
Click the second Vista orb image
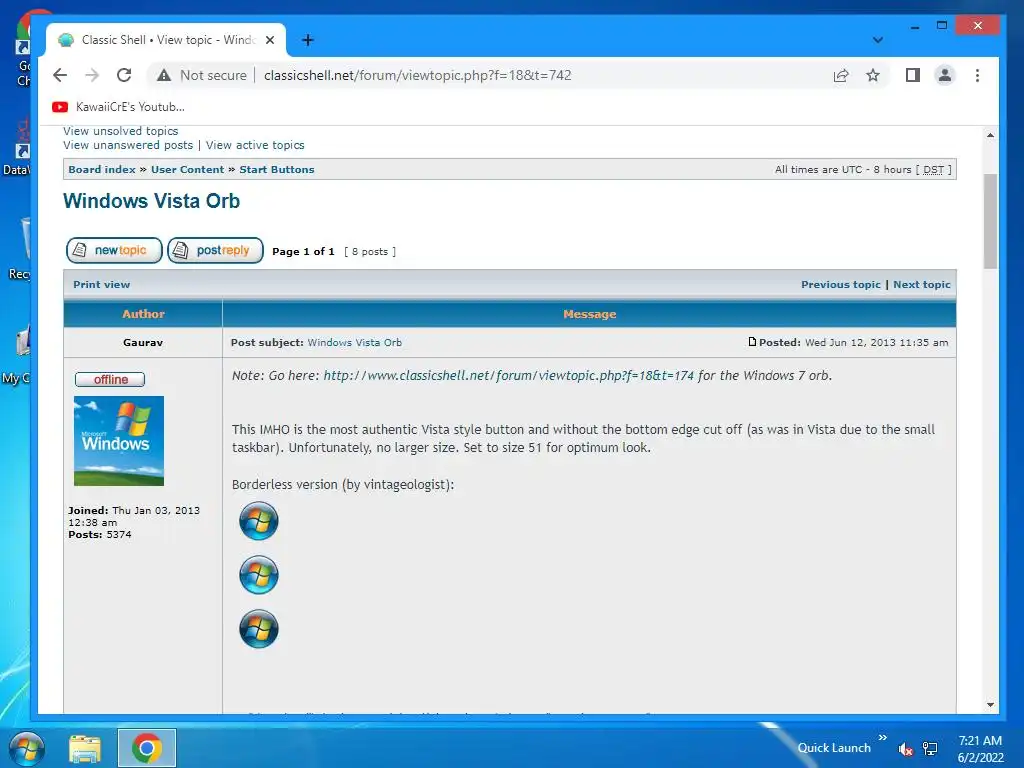[x=259, y=575]
